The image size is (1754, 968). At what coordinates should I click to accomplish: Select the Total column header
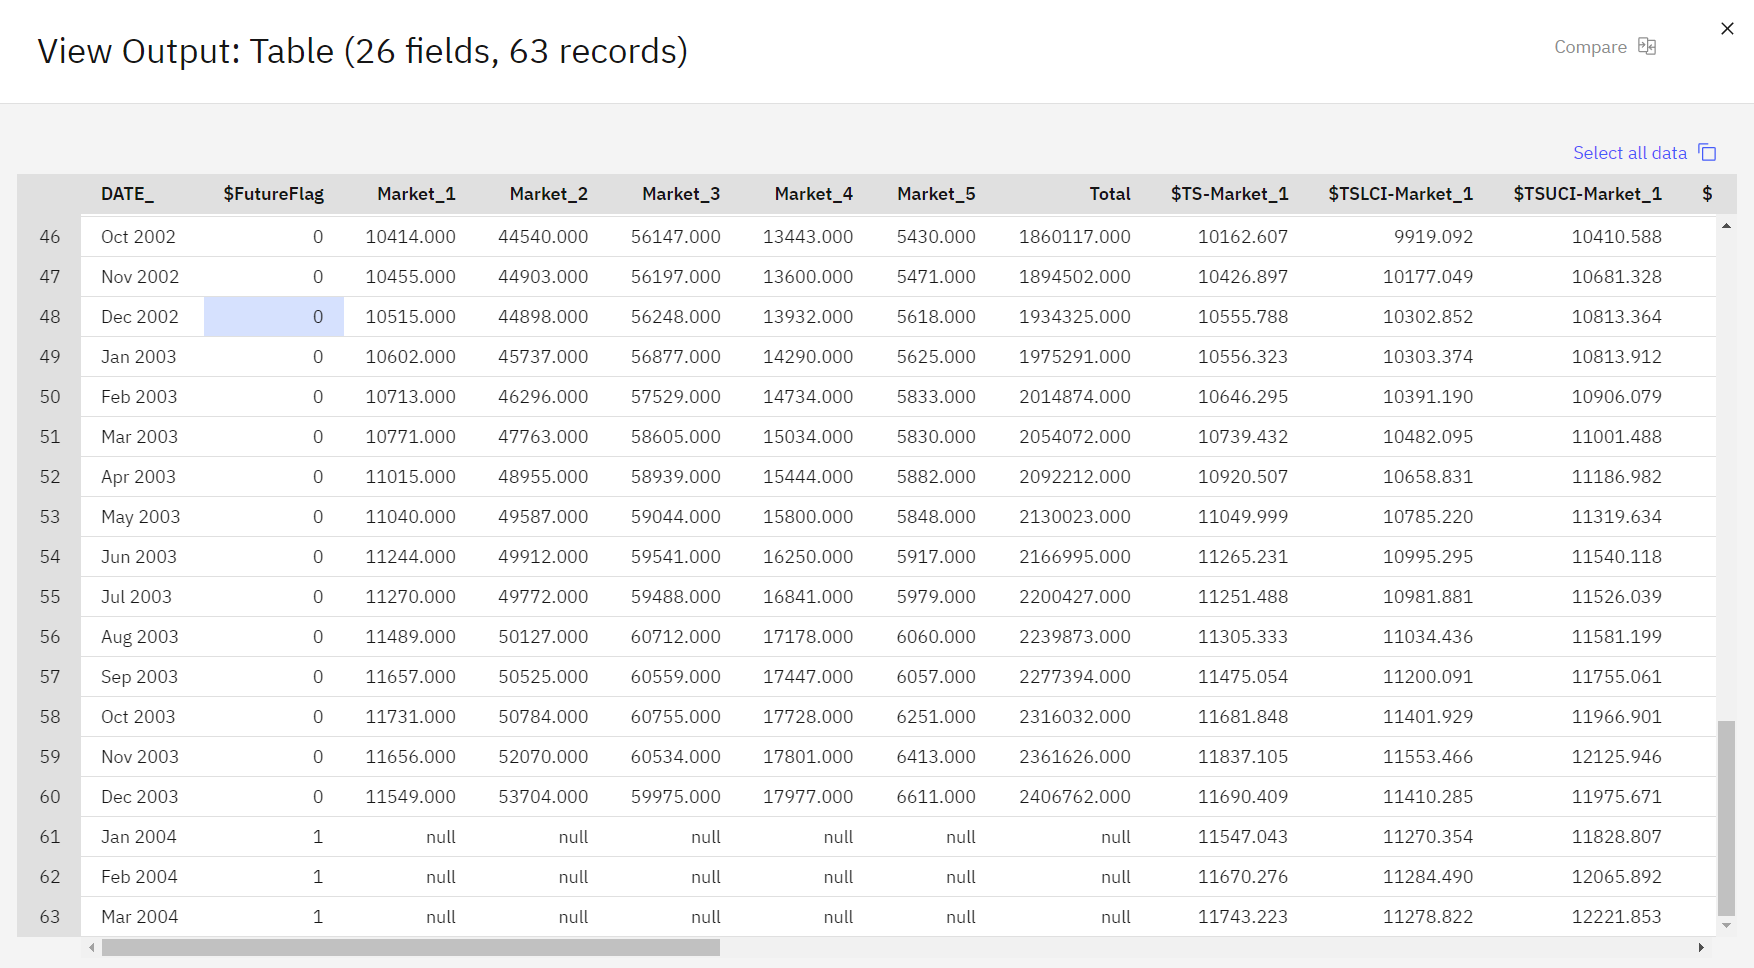pos(1110,194)
